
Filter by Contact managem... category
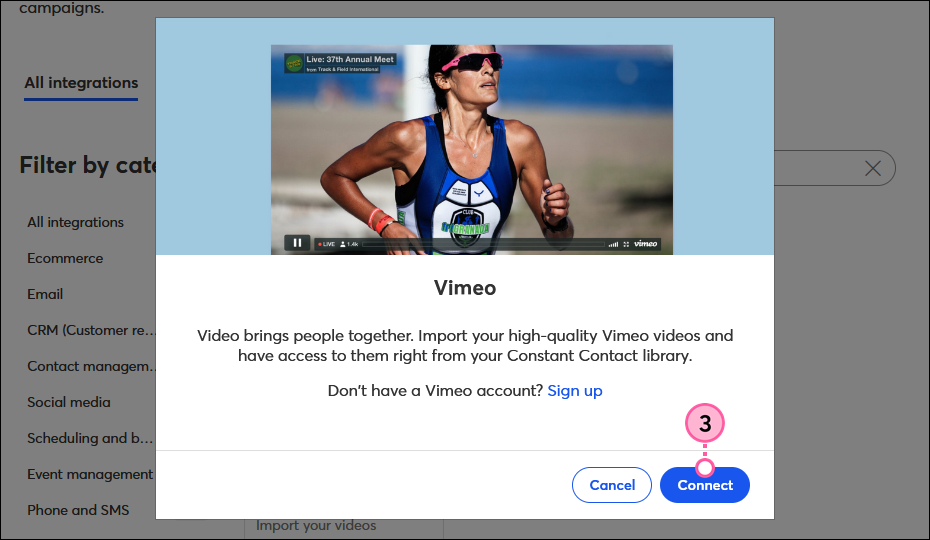point(91,366)
